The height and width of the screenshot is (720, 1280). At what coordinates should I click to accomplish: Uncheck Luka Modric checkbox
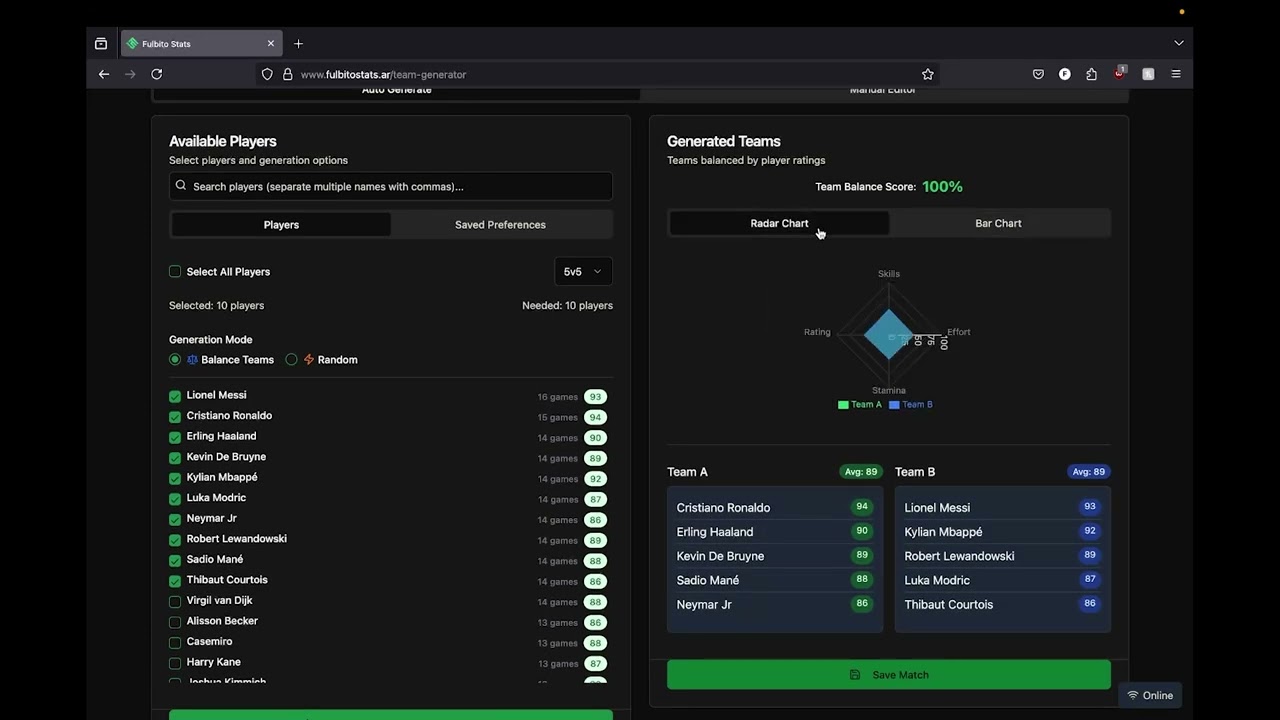(x=175, y=498)
